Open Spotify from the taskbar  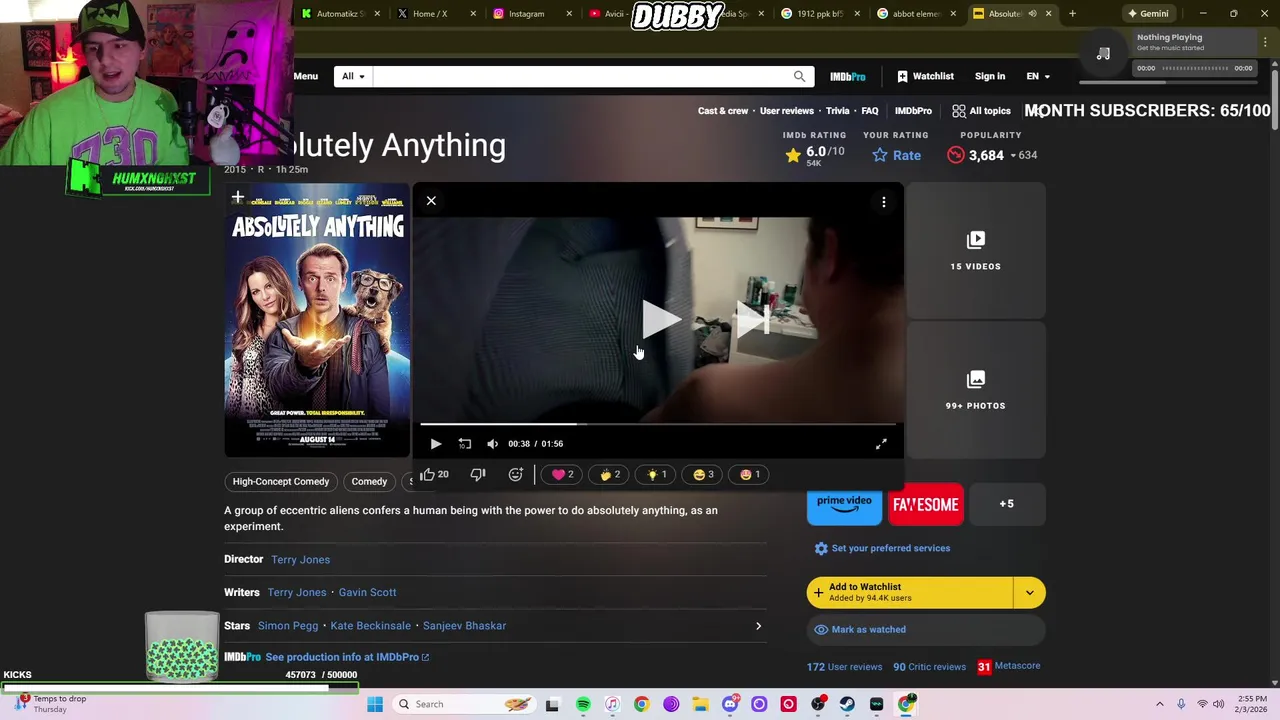583,704
